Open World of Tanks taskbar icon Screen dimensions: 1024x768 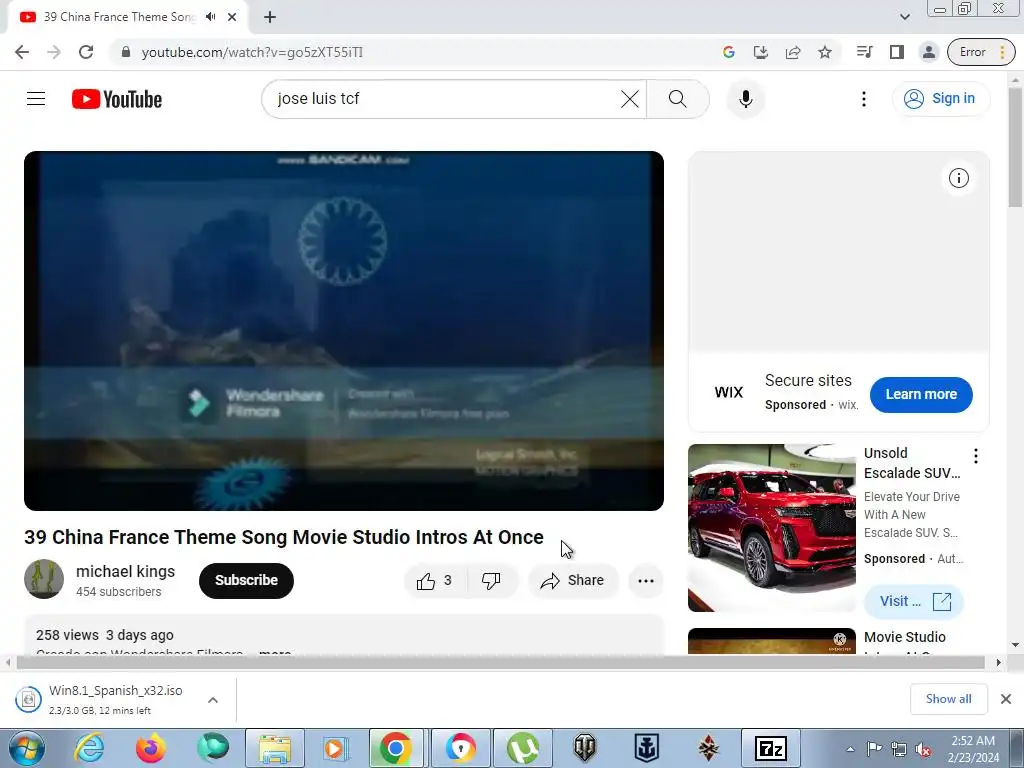584,748
